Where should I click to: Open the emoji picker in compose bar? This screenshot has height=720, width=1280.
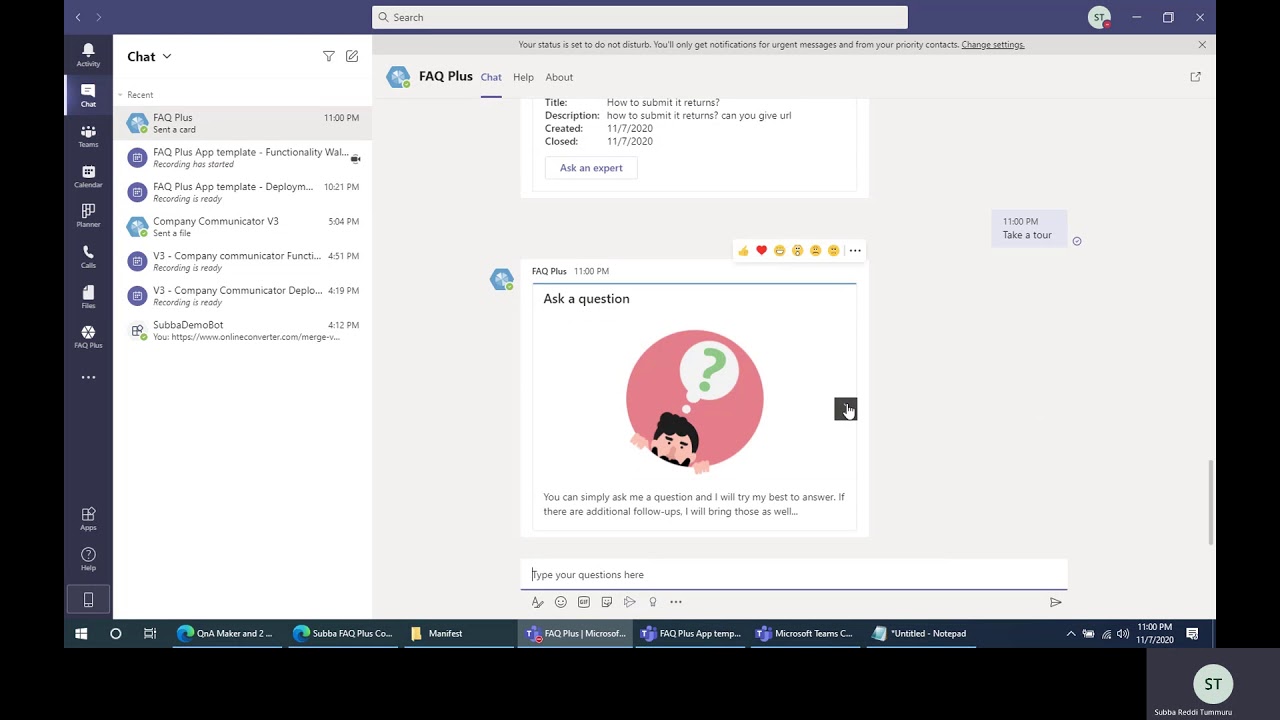(560, 602)
